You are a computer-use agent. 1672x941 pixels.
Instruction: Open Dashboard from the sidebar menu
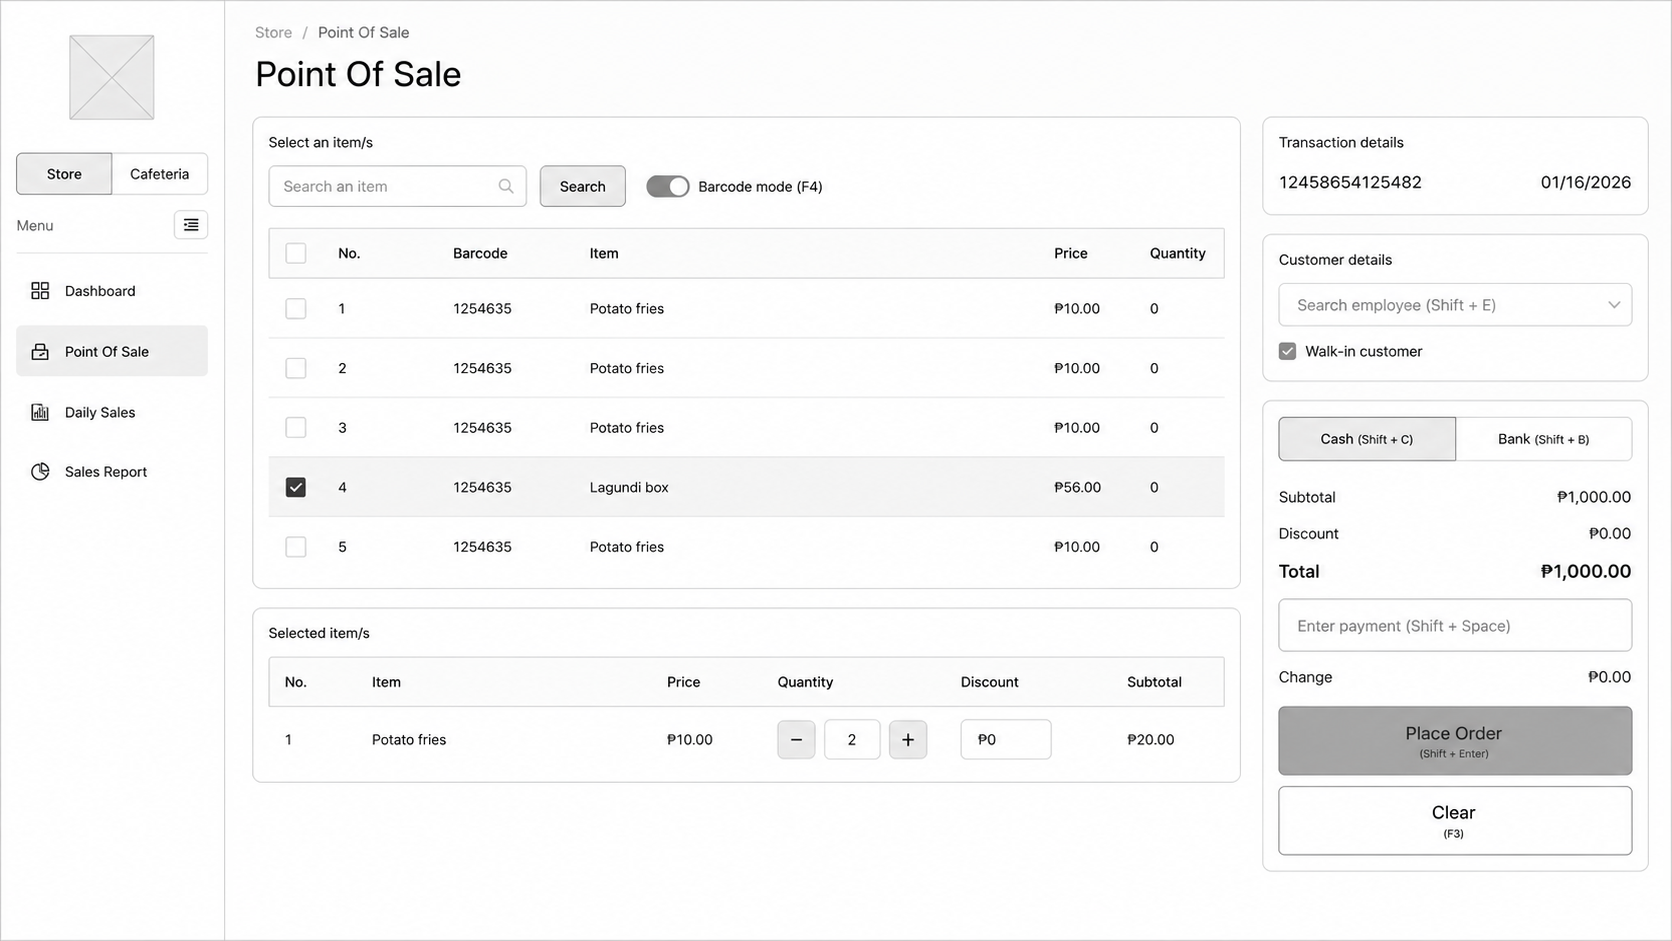pos(112,291)
